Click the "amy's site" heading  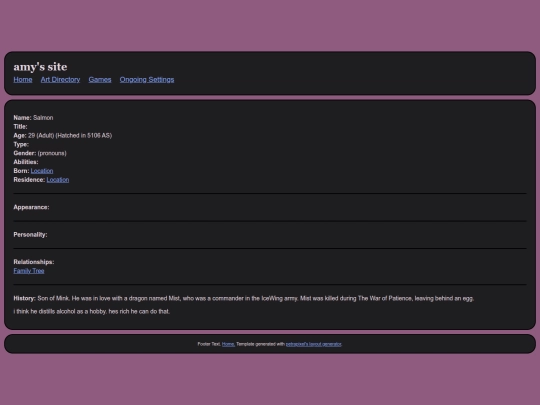click(x=40, y=66)
